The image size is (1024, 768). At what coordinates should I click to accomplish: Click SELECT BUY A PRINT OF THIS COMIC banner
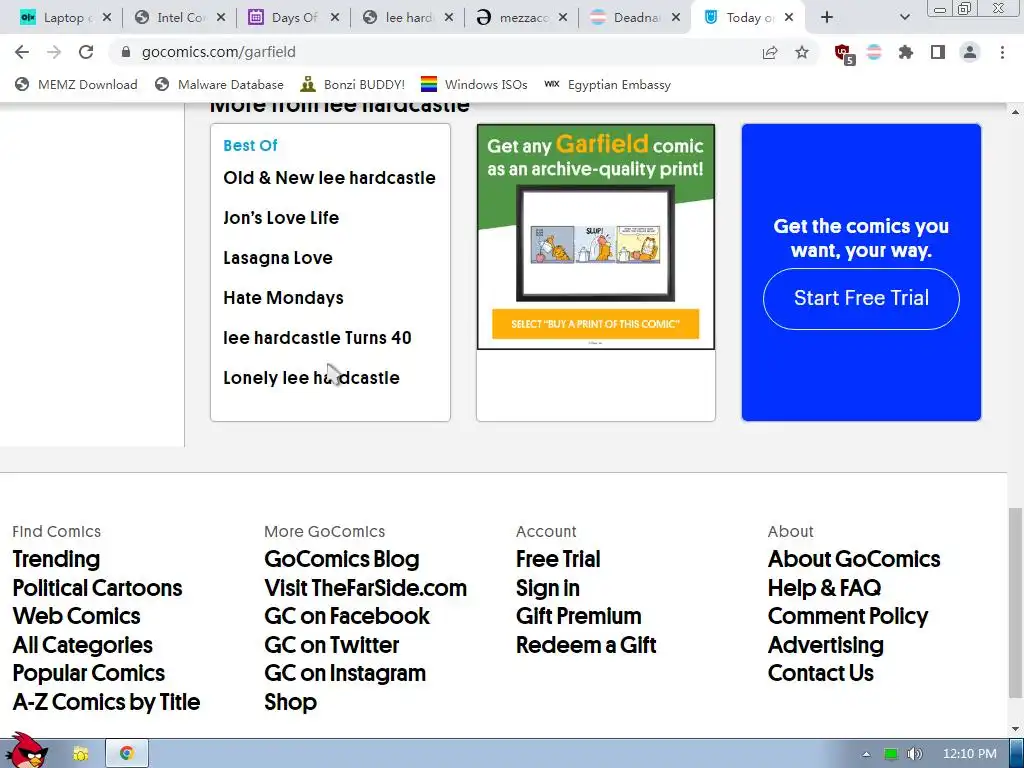tap(596, 324)
